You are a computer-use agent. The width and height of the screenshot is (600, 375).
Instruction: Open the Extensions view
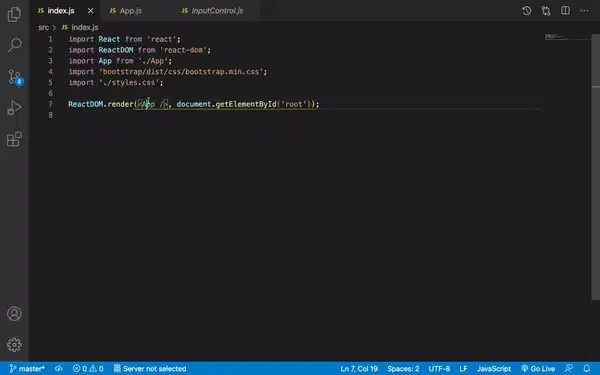[14, 139]
